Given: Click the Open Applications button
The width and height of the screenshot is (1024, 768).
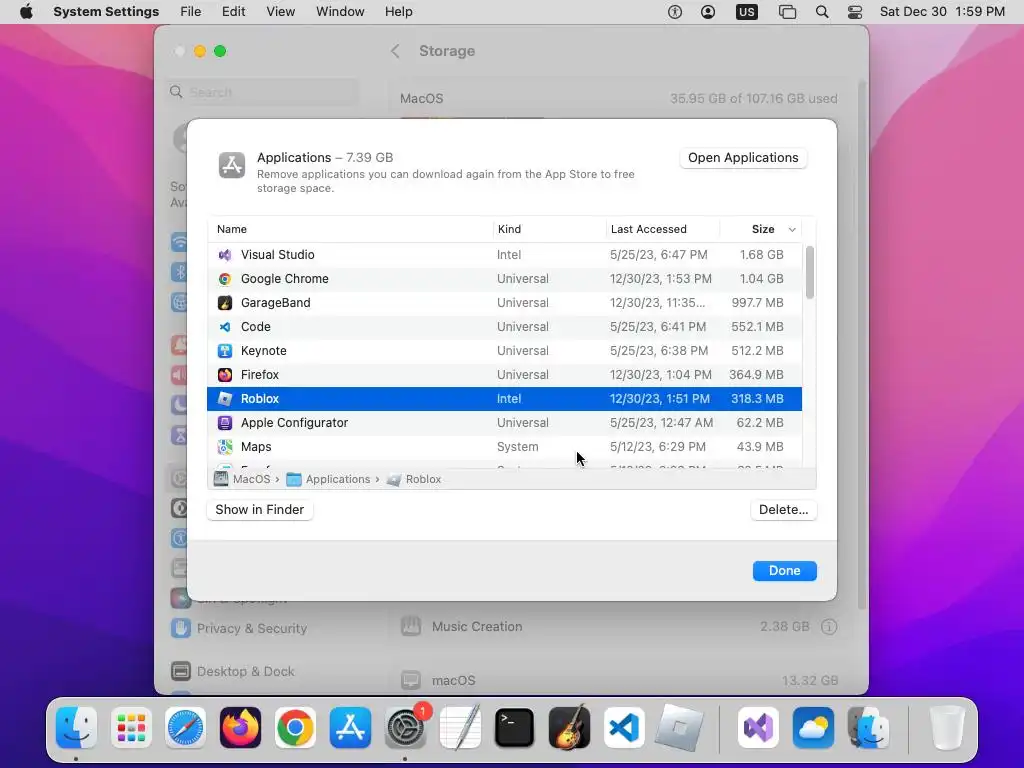Looking at the screenshot, I should pyautogui.click(x=743, y=158).
